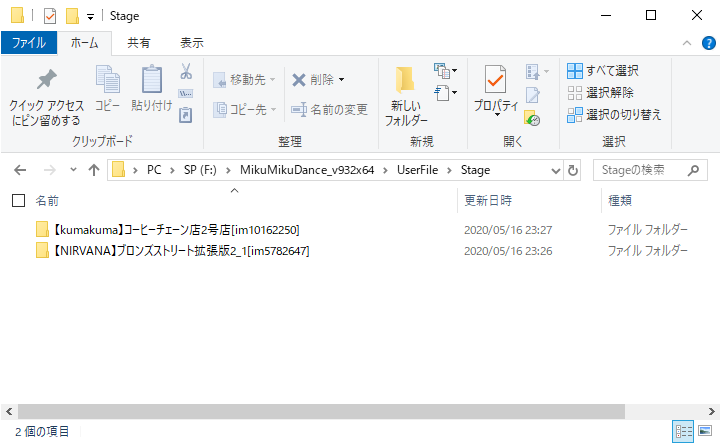This screenshot has height=444, width=721.
Task: Click the folder icon of the kumakuma item
Action: (42, 229)
